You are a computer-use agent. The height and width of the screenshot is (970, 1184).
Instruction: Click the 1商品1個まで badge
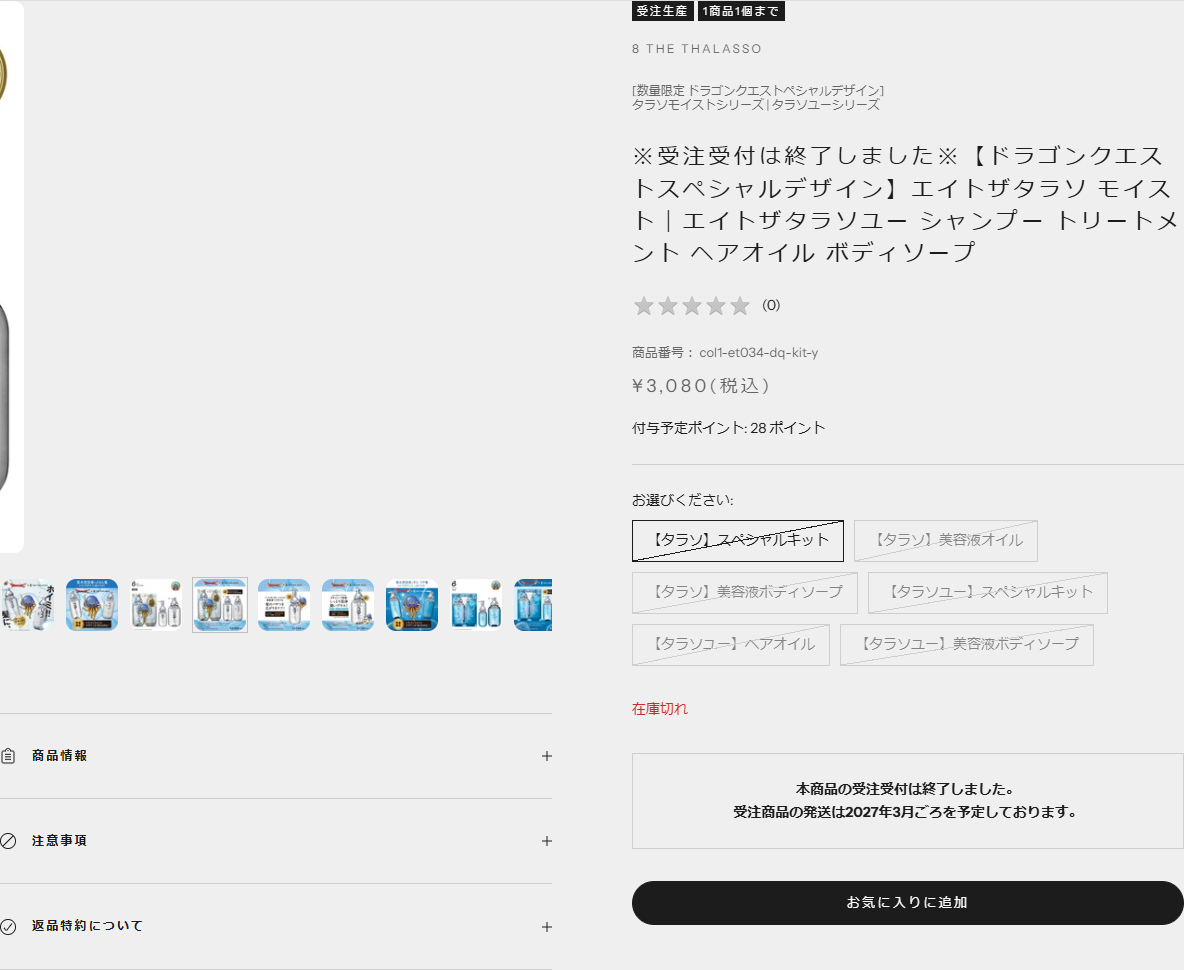[741, 11]
